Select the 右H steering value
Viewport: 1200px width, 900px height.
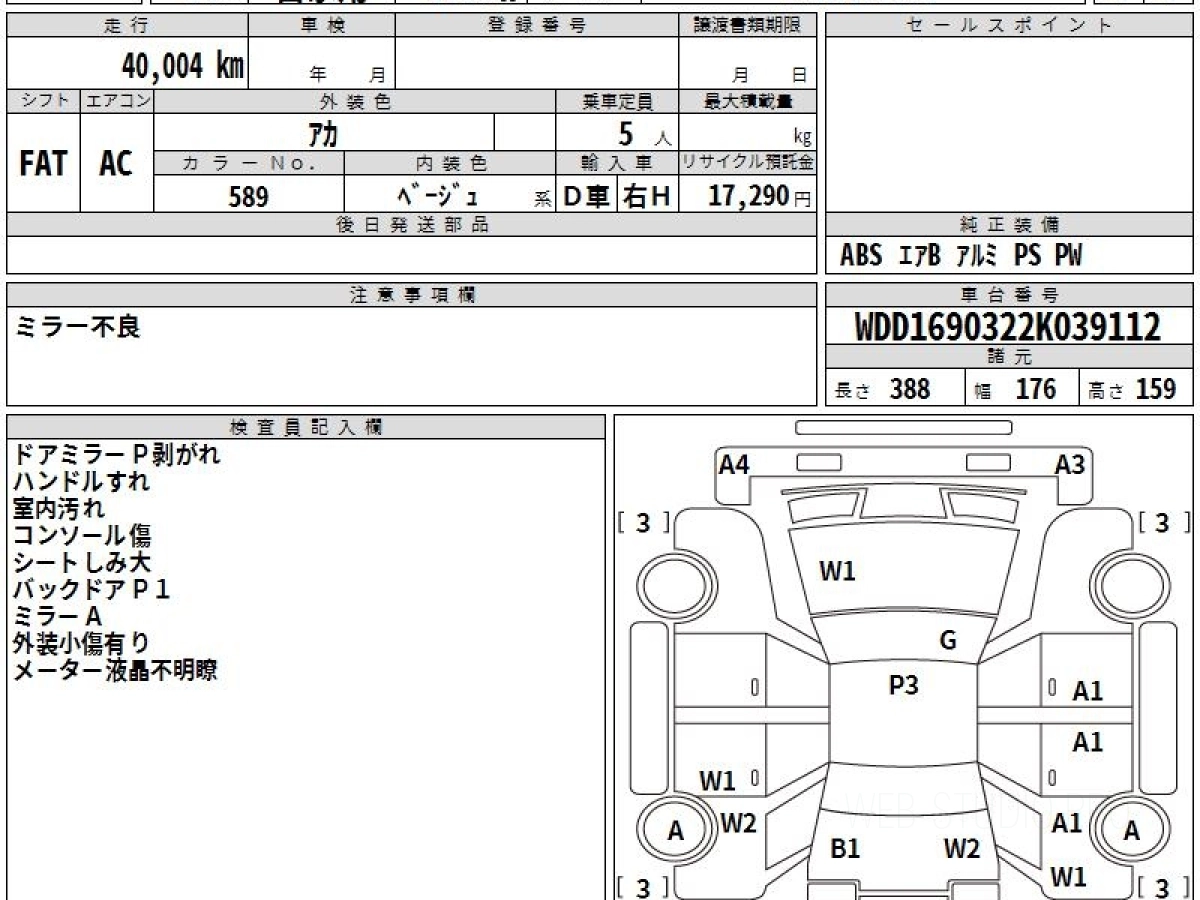coord(647,197)
